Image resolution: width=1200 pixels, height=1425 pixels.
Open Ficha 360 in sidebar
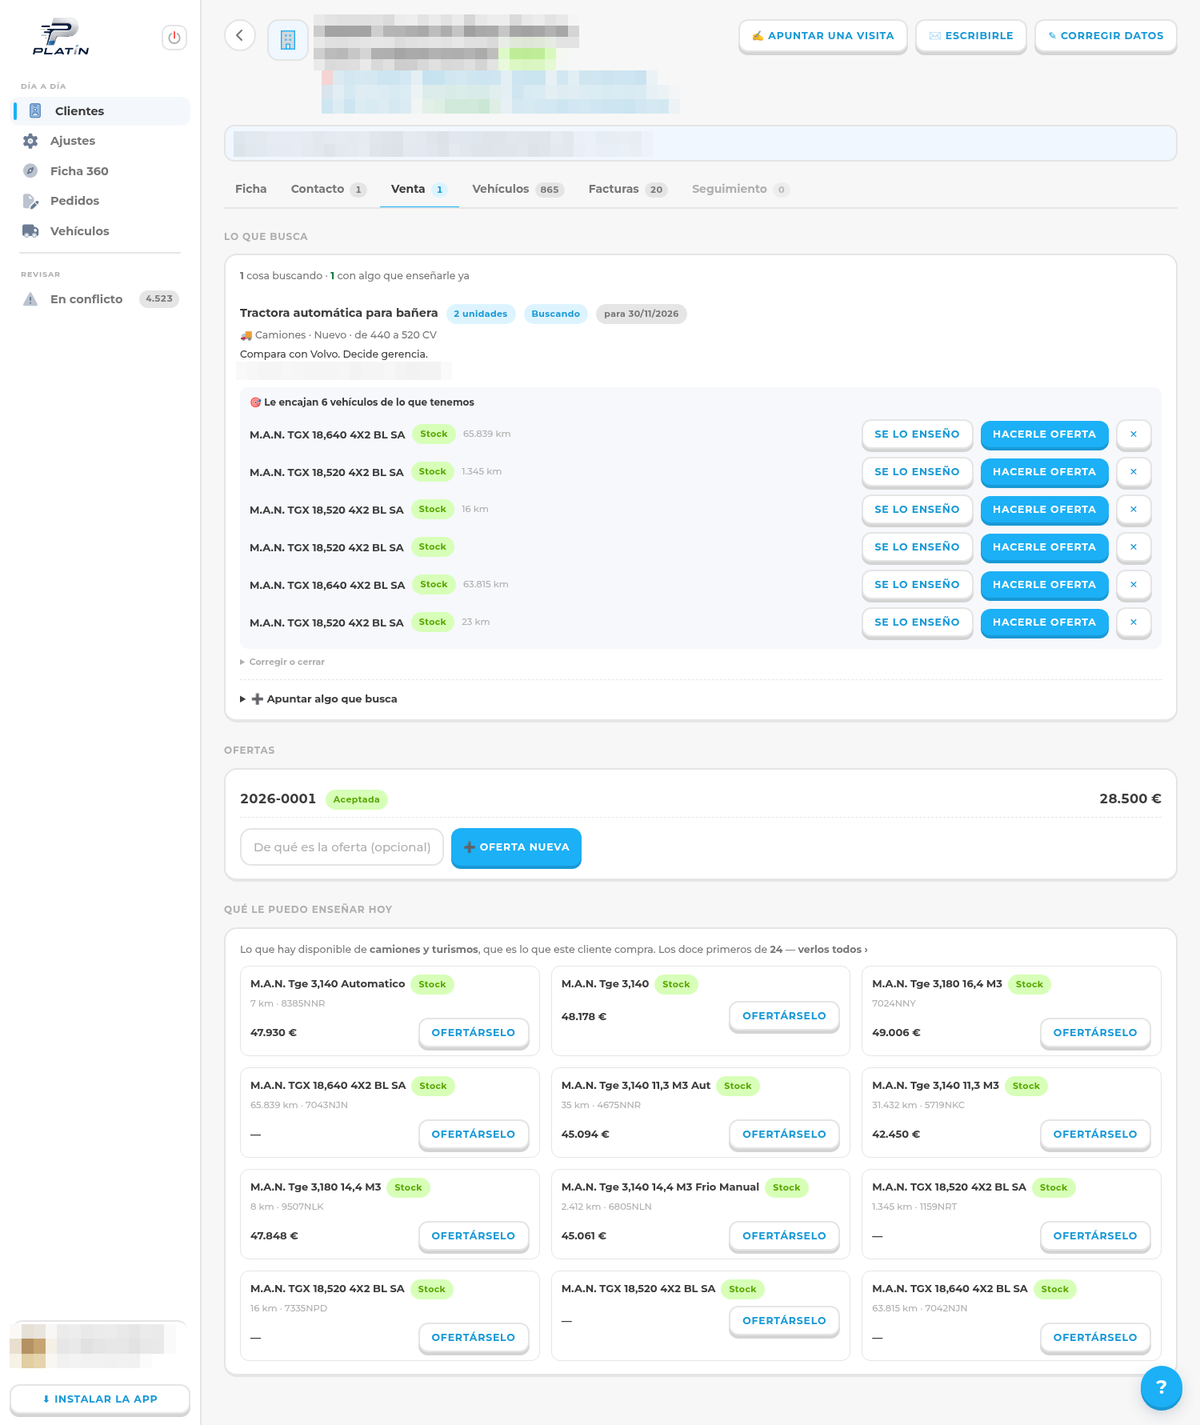tap(101, 171)
